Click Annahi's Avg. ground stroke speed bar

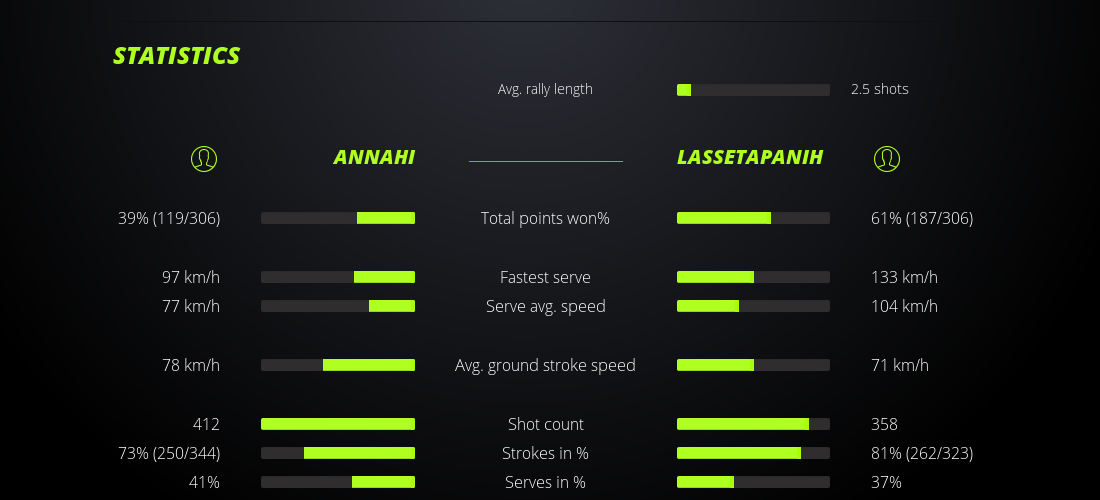click(x=338, y=365)
